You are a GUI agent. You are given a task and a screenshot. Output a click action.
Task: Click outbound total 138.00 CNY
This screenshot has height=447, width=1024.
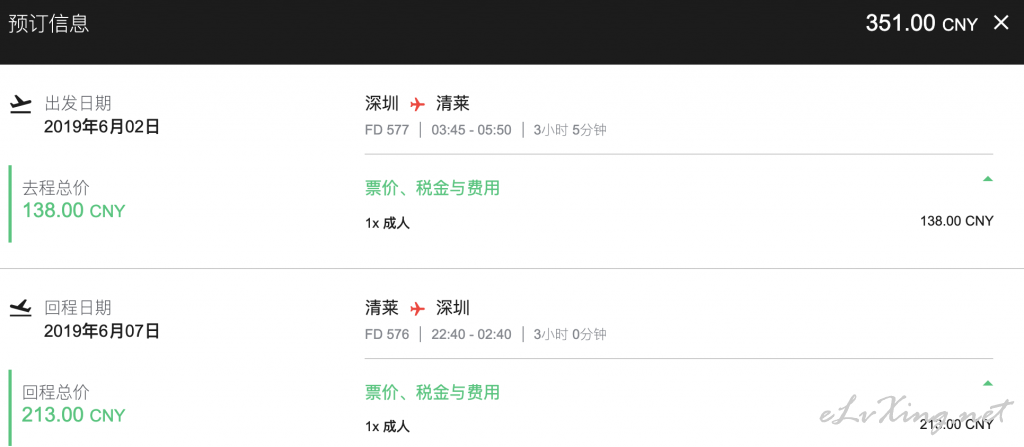click(x=74, y=210)
